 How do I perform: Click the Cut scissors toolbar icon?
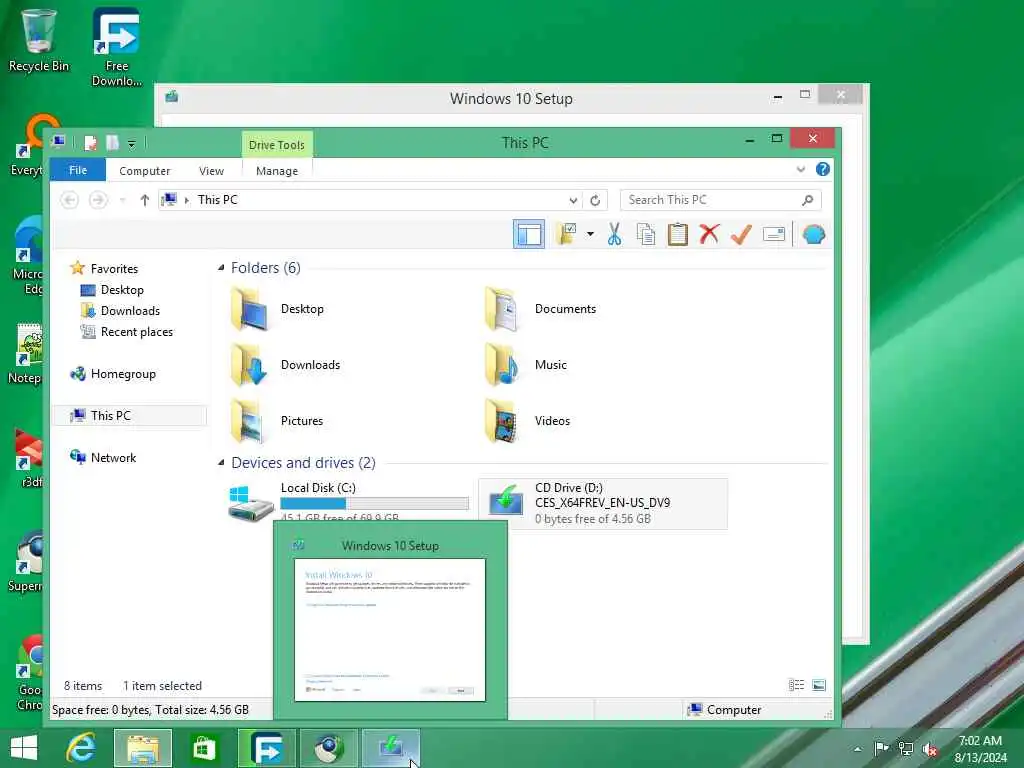[614, 234]
